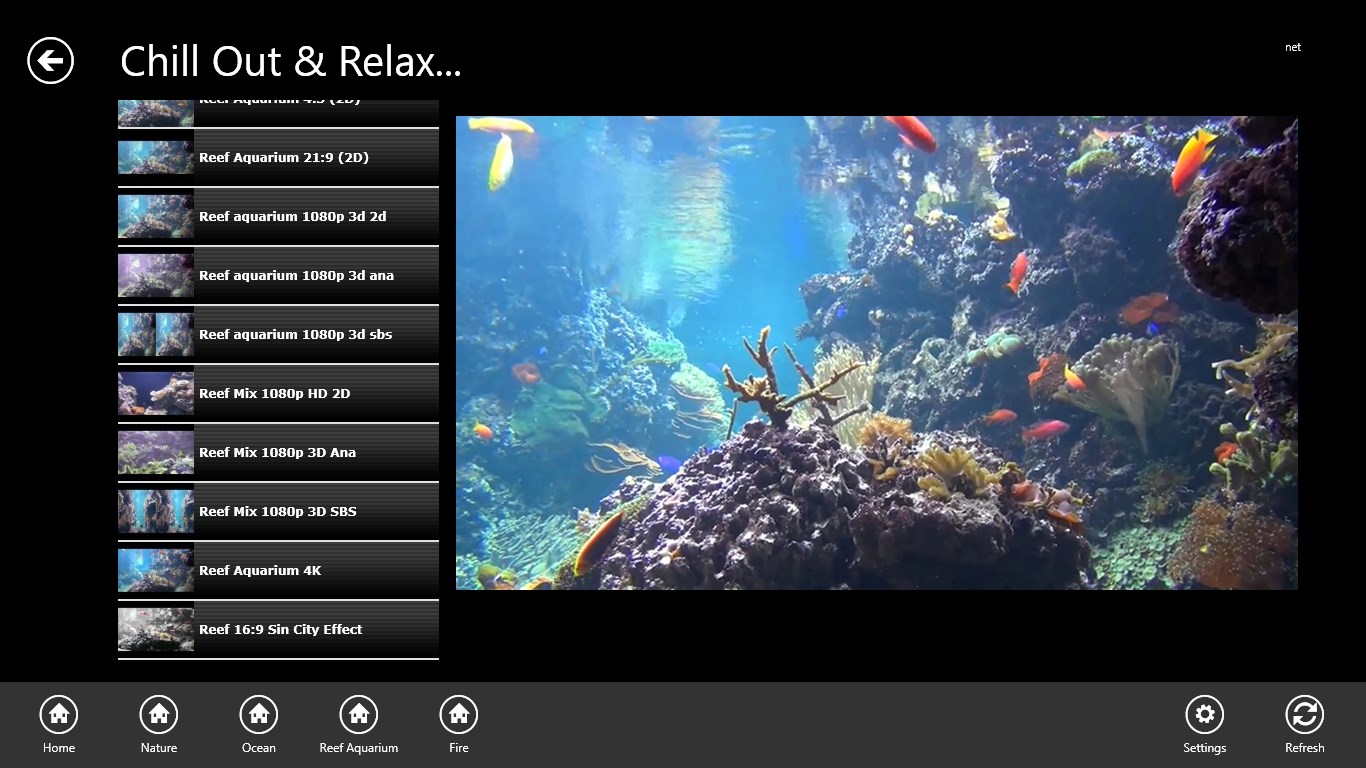Screen dimensions: 1366x768
Task: Click the back arrow button
Action: coord(50,61)
